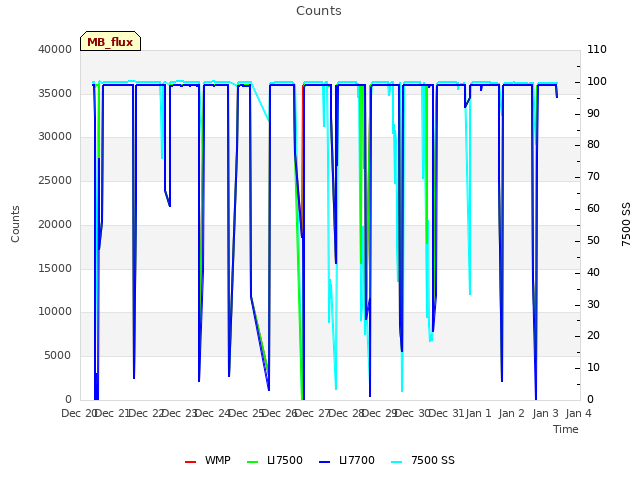
Task: Click the 'Jan 3' date label
Action: pyautogui.click(x=545, y=413)
